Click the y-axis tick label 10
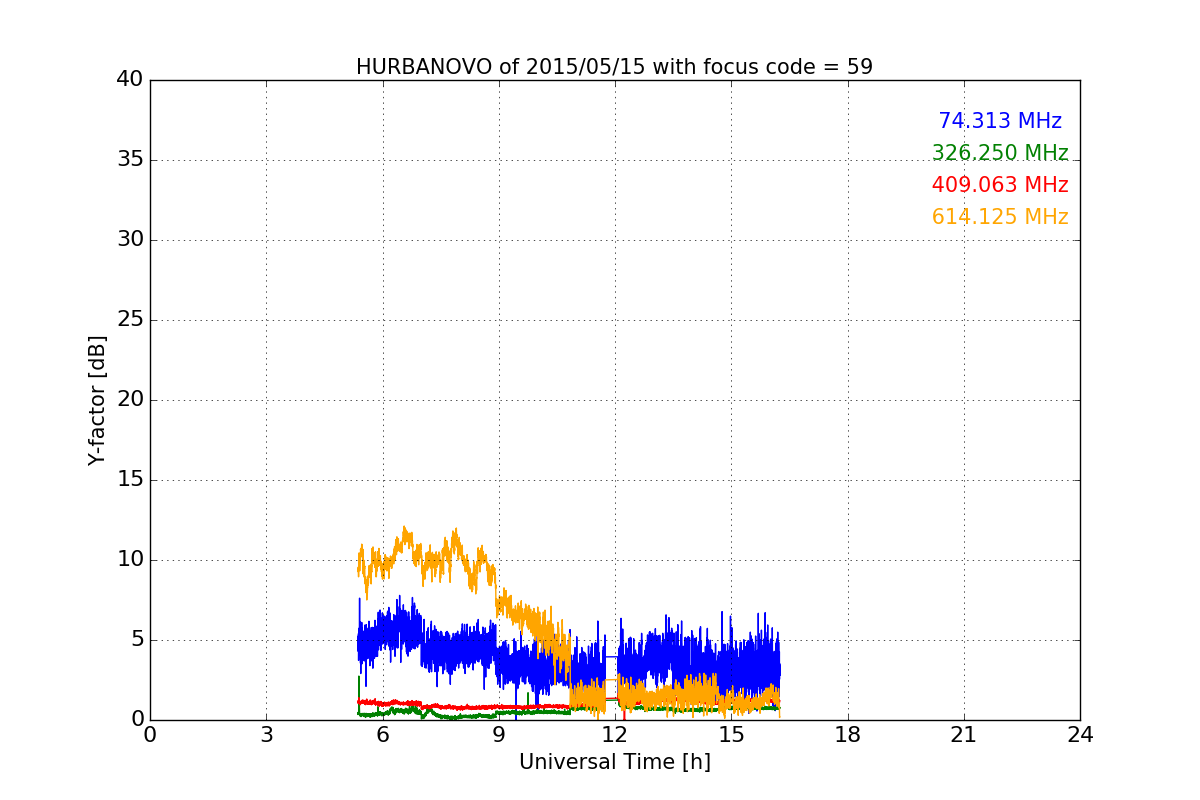This screenshot has width=1200, height=800. tap(130, 559)
